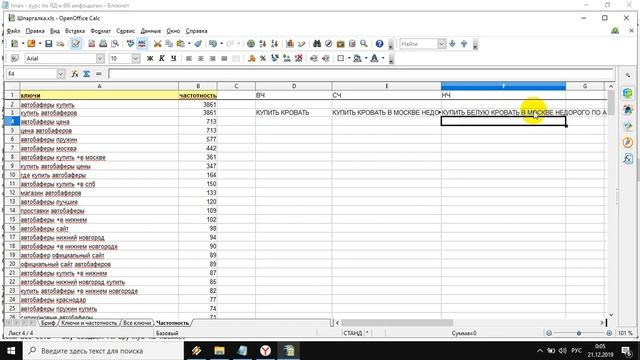
Task: Click the Print file icon
Action: click(103, 44)
